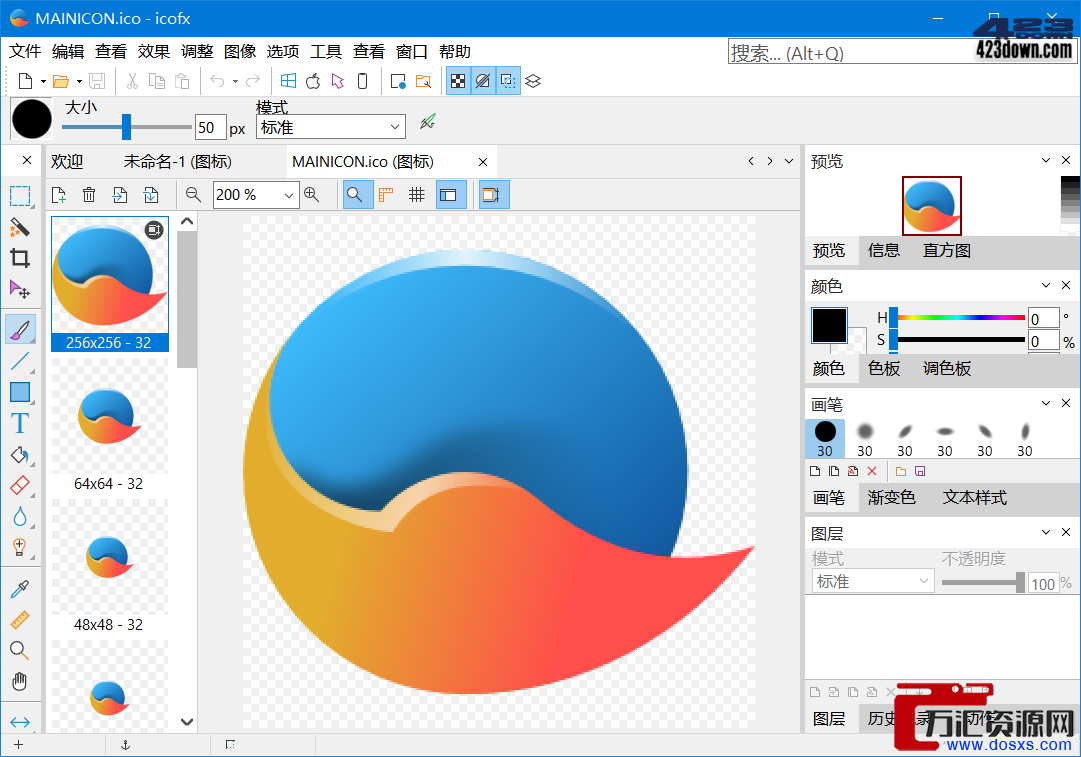
Task: Click the brush size 50 input field
Action: (210, 128)
